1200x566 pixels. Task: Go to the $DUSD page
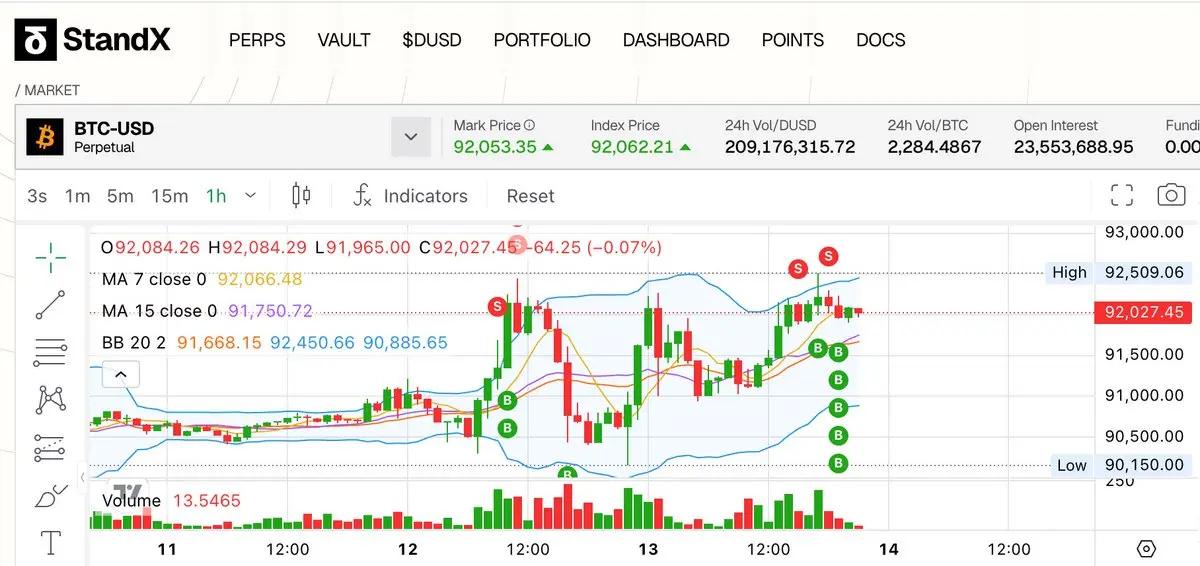click(432, 40)
